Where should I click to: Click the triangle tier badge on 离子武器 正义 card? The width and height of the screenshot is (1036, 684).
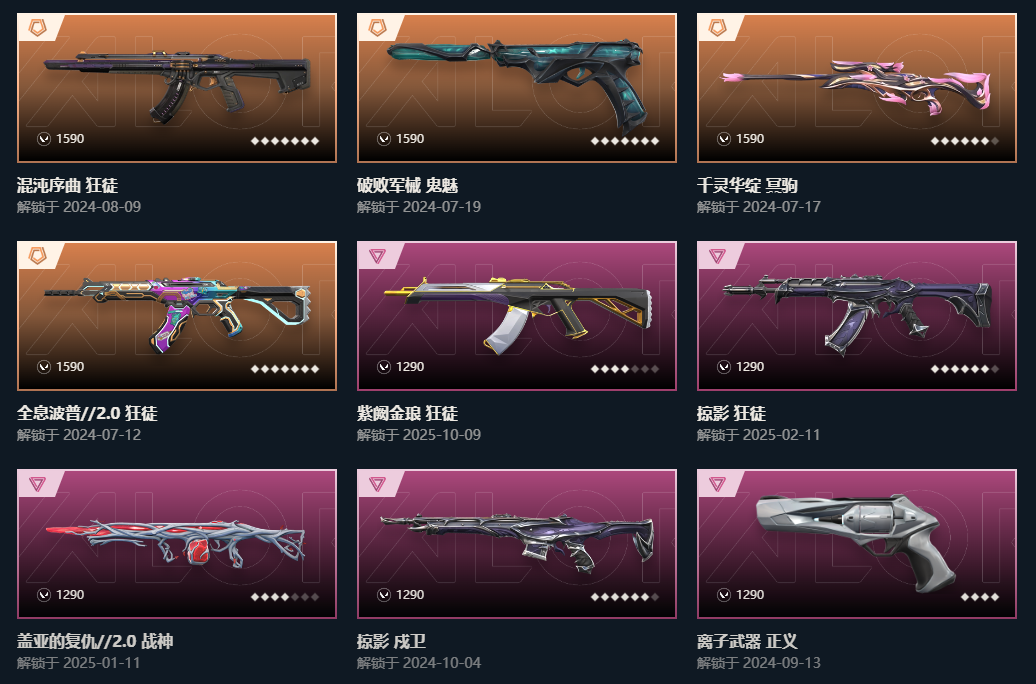[718, 484]
